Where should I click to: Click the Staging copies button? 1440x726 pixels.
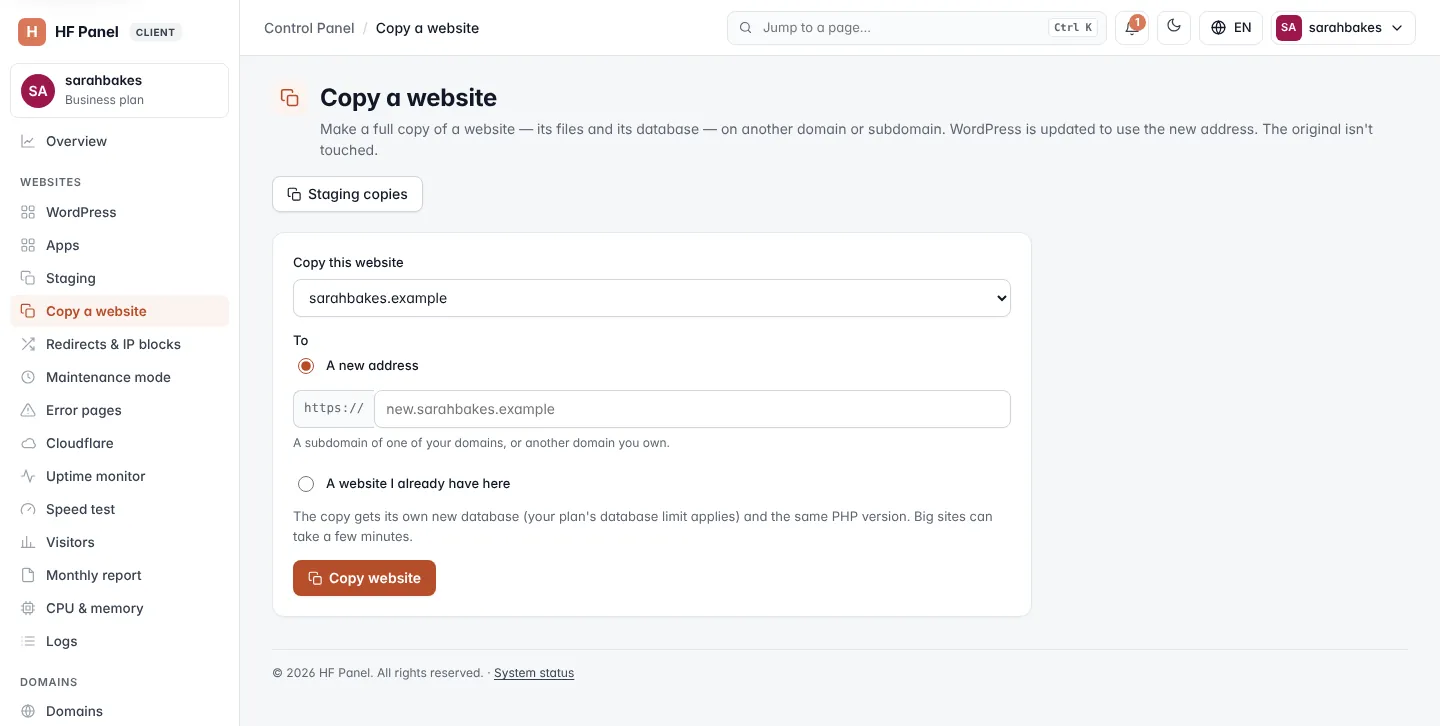point(347,194)
